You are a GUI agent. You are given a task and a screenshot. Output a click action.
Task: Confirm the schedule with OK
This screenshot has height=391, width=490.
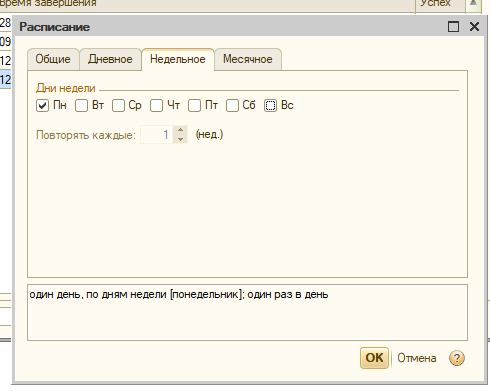pyautogui.click(x=374, y=358)
